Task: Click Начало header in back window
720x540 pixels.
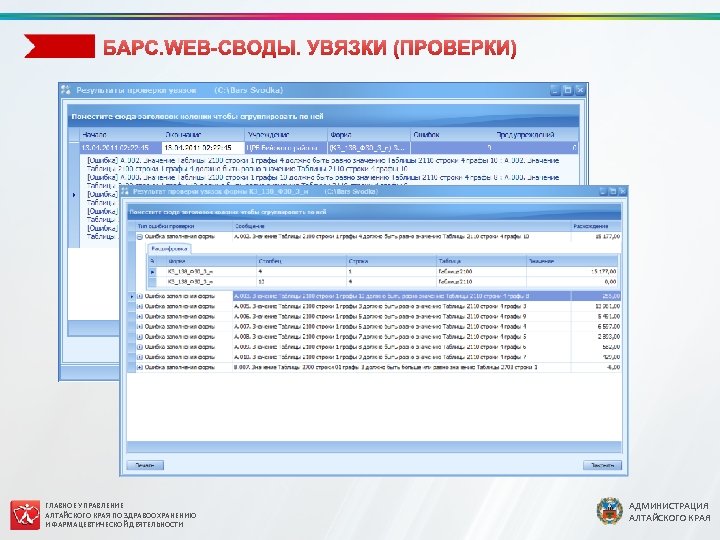Action: (121, 135)
